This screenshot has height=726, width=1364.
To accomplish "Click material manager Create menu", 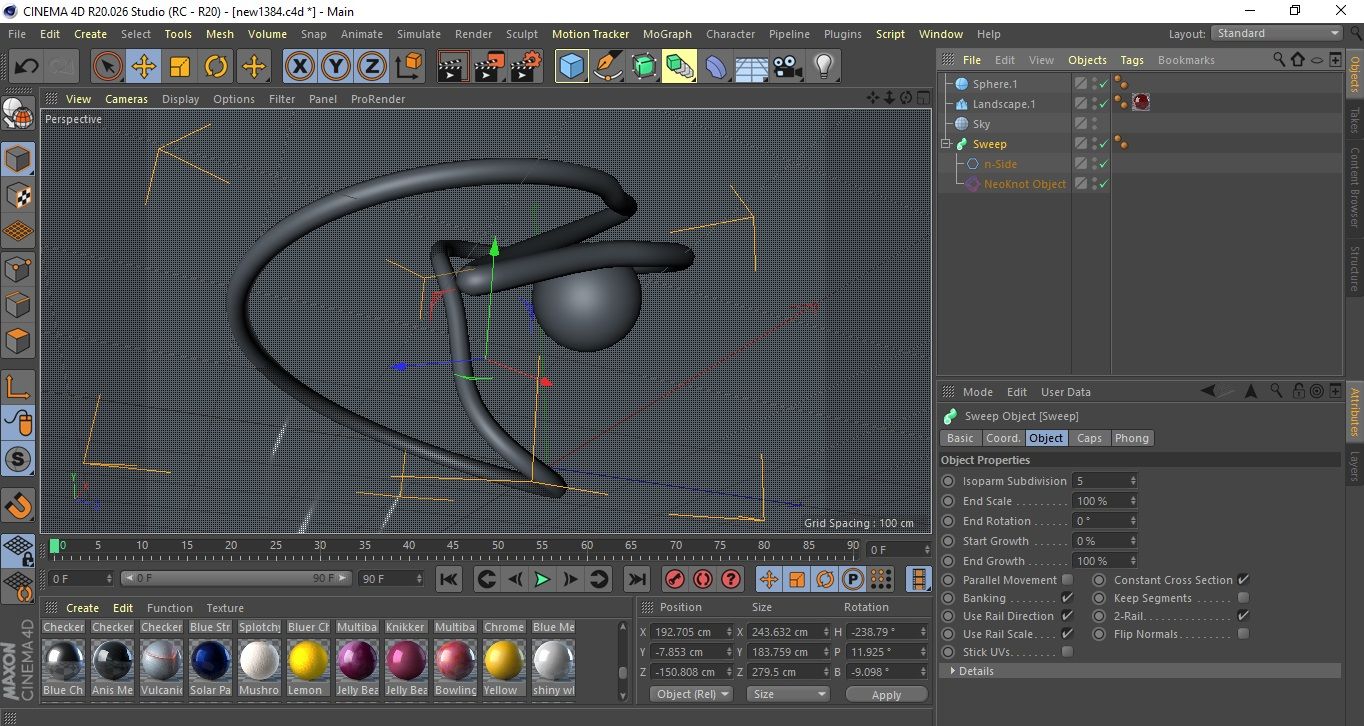I will tap(82, 608).
